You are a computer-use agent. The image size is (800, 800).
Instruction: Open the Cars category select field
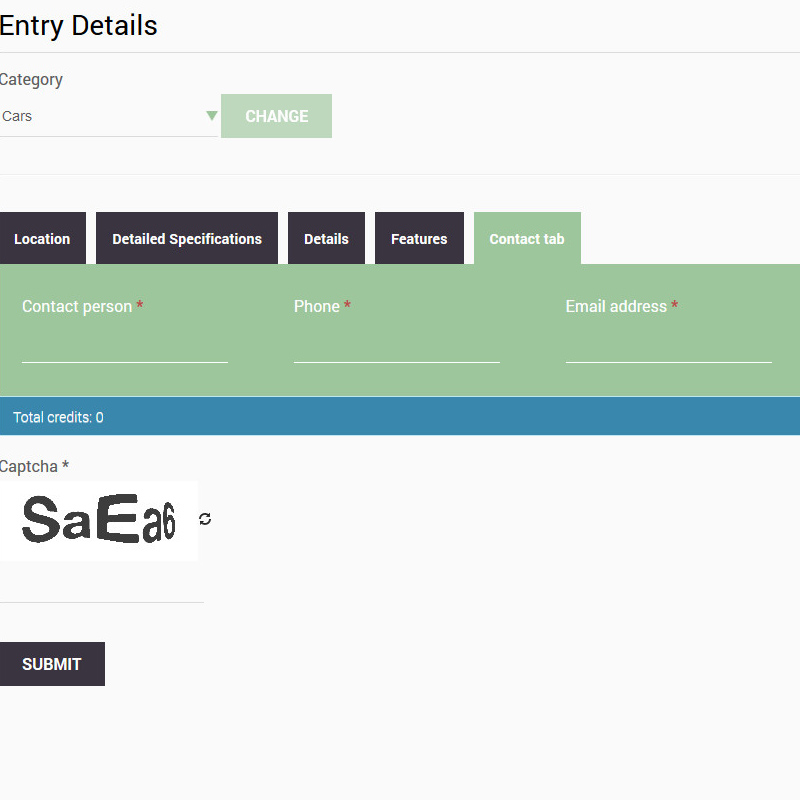click(x=100, y=116)
